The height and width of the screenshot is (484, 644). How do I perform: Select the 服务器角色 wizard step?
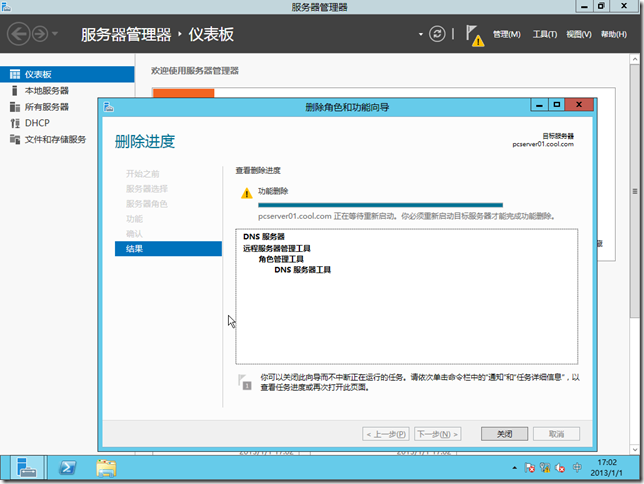[x=147, y=204]
